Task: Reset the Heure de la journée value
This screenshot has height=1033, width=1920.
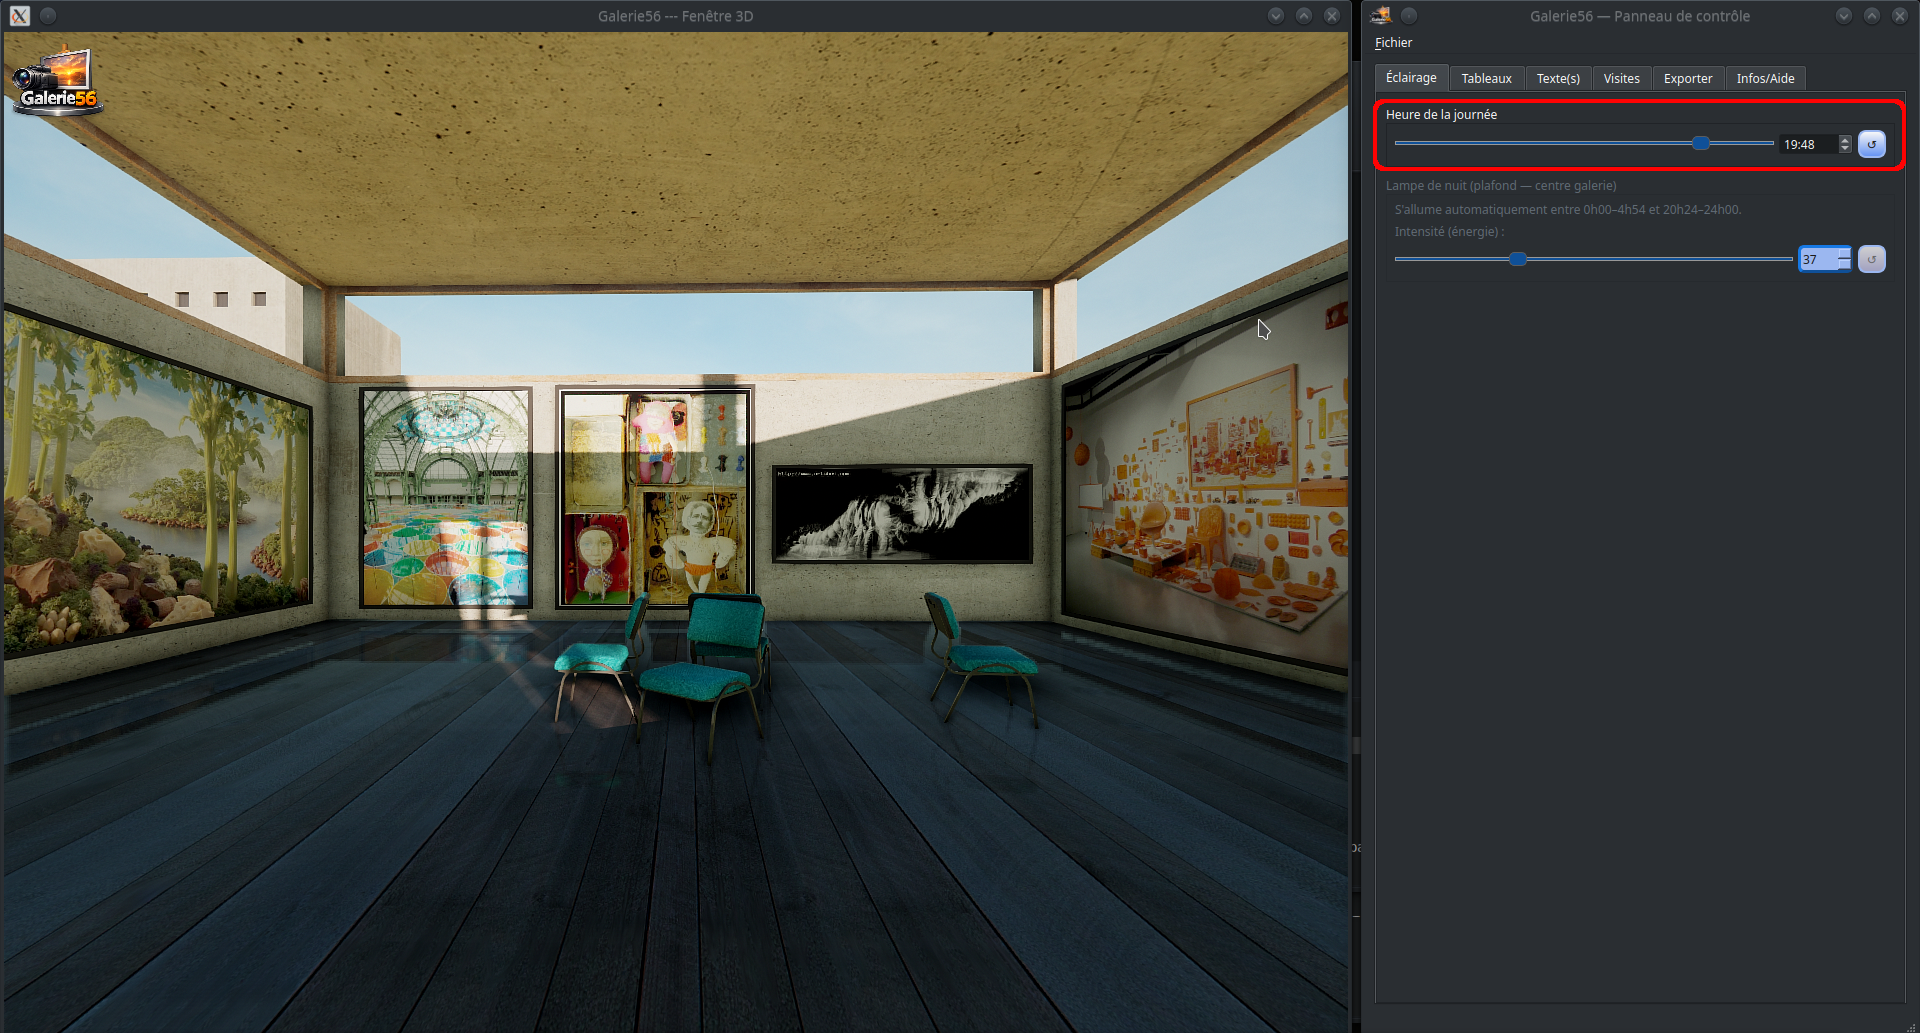Action: click(1871, 144)
